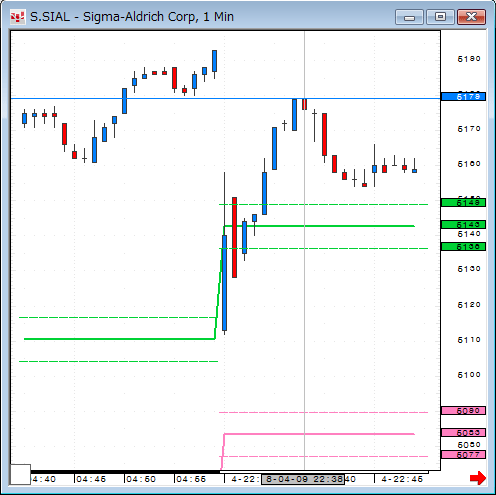Click the 5120 value on price axis
The image size is (496, 495).
469,305
